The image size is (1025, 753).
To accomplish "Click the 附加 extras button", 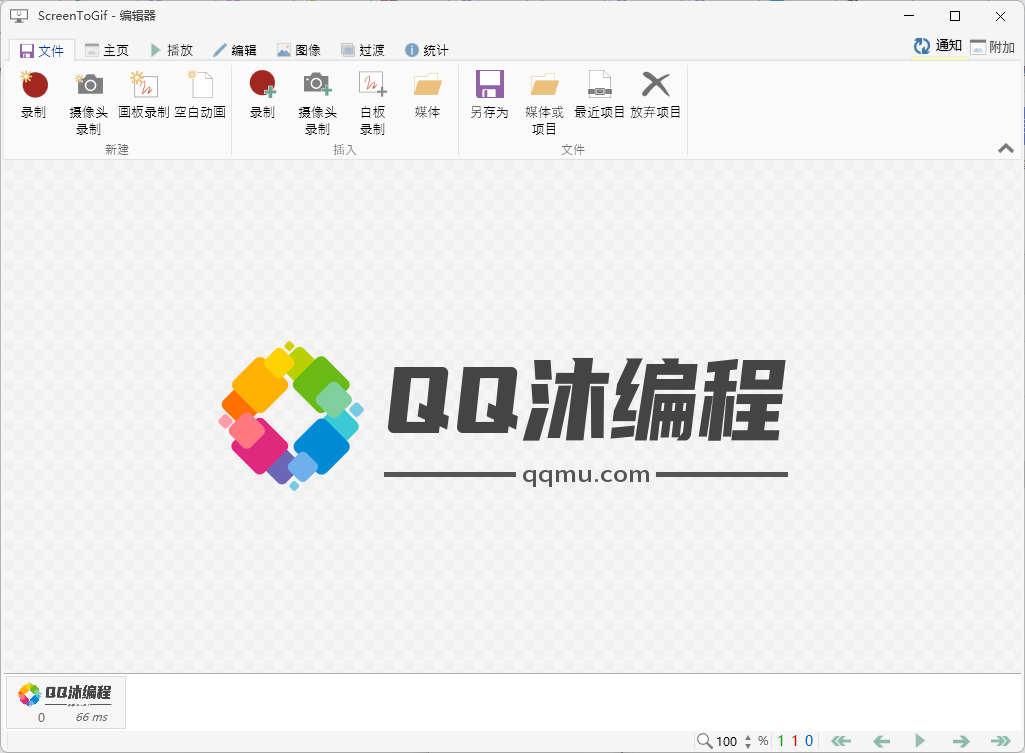I will [992, 47].
